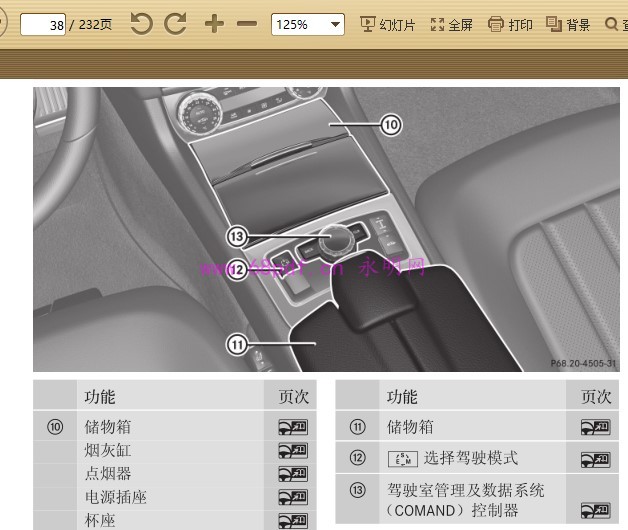
Task: Print the document (打印)
Action: (x=510, y=24)
